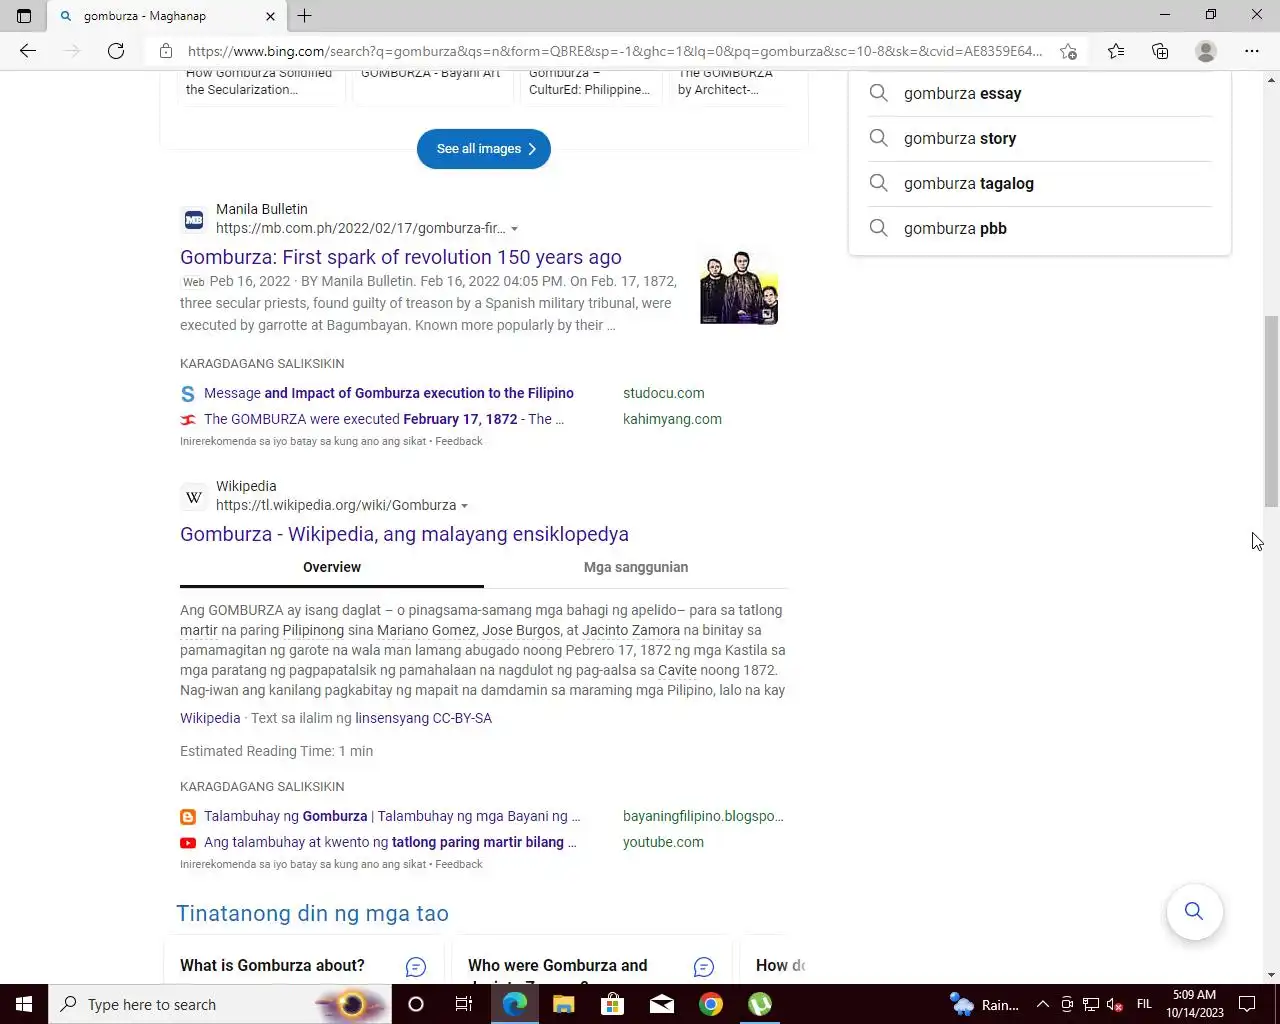Click See all images button
The width and height of the screenshot is (1280, 1024).
484,149
